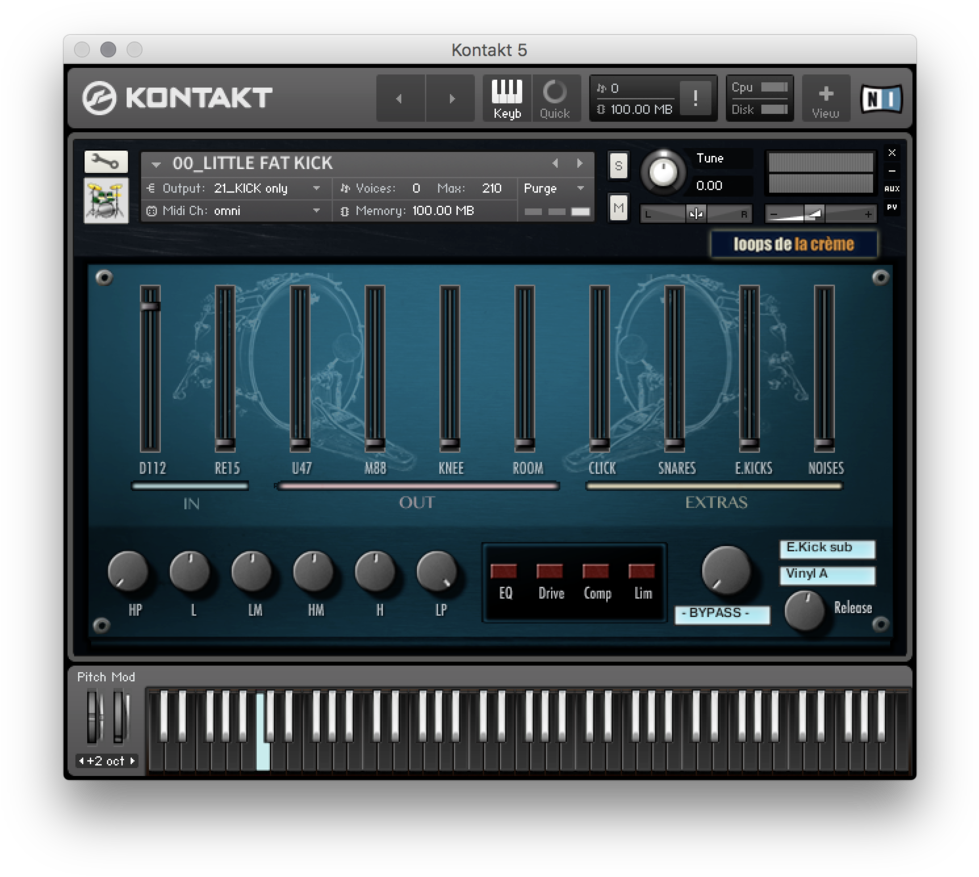Click the RE15 mic fader
Screen dimensions: 979x877
click(225, 368)
